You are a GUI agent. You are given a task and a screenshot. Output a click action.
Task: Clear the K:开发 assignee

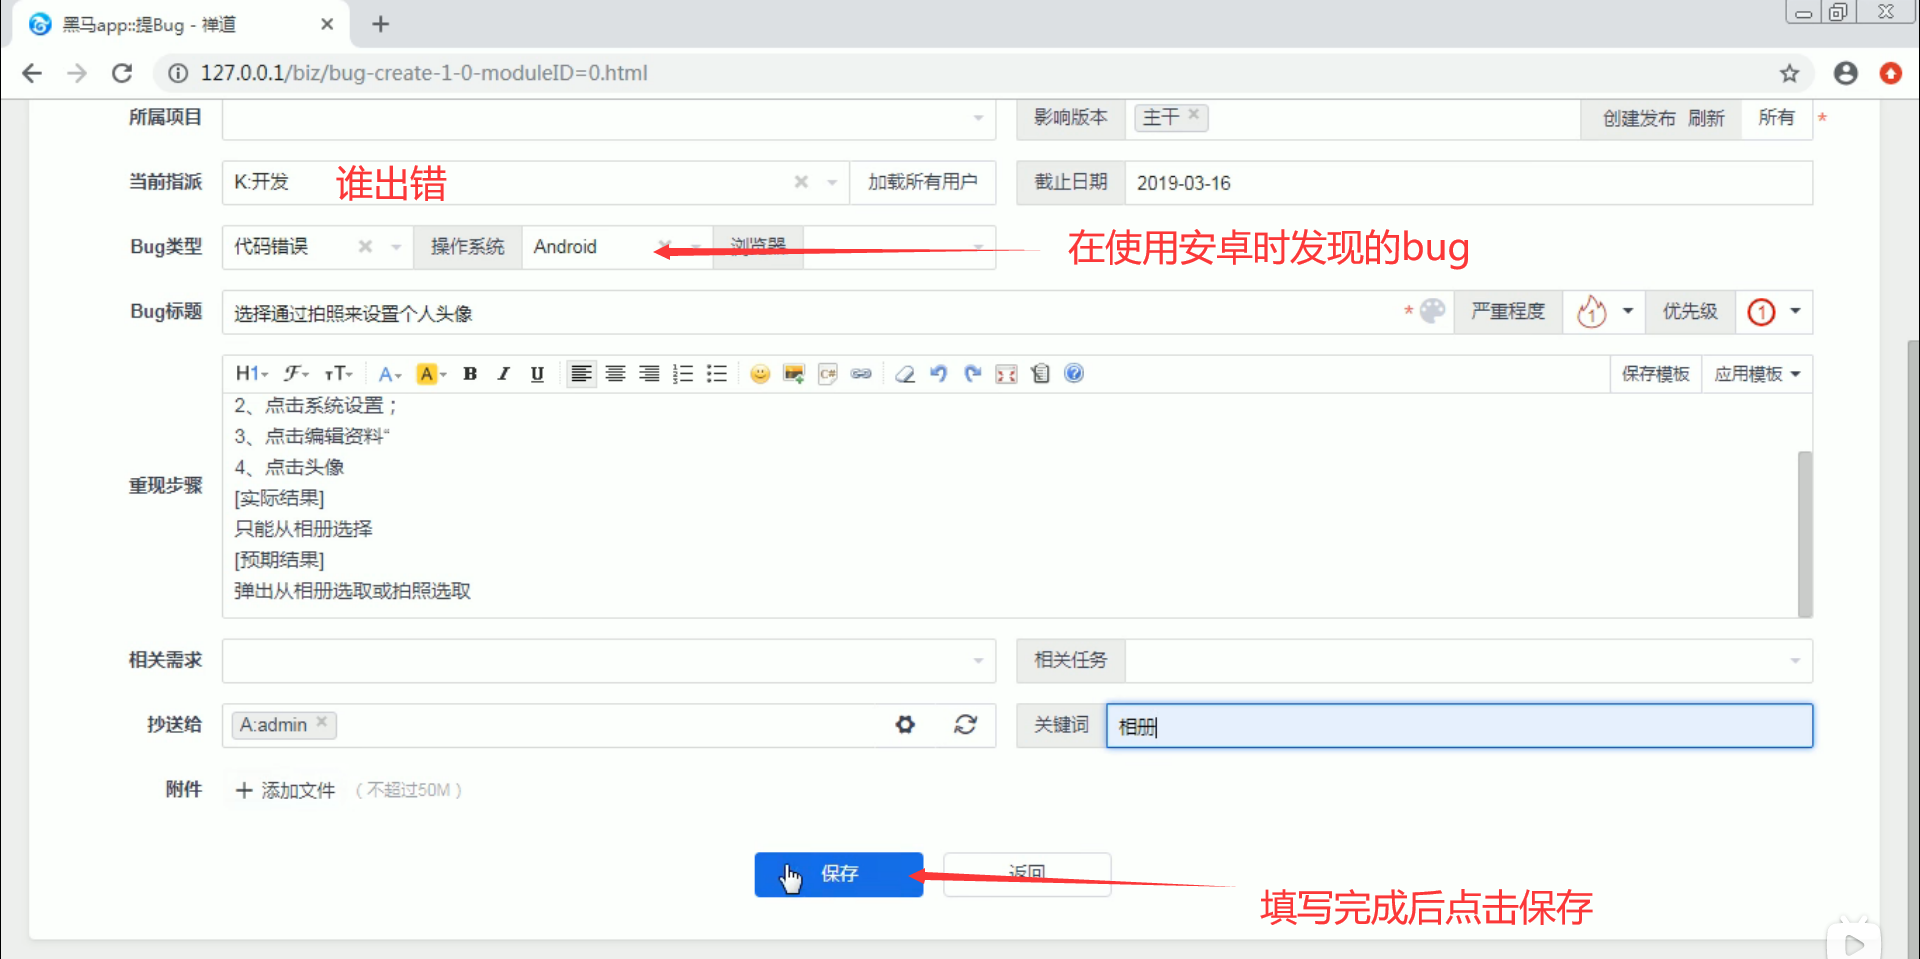pos(801,182)
